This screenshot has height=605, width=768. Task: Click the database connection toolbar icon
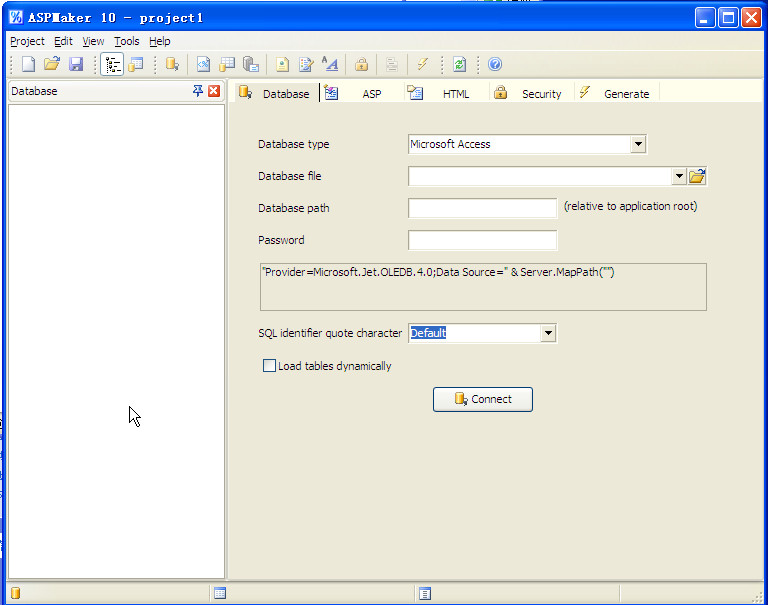point(172,64)
